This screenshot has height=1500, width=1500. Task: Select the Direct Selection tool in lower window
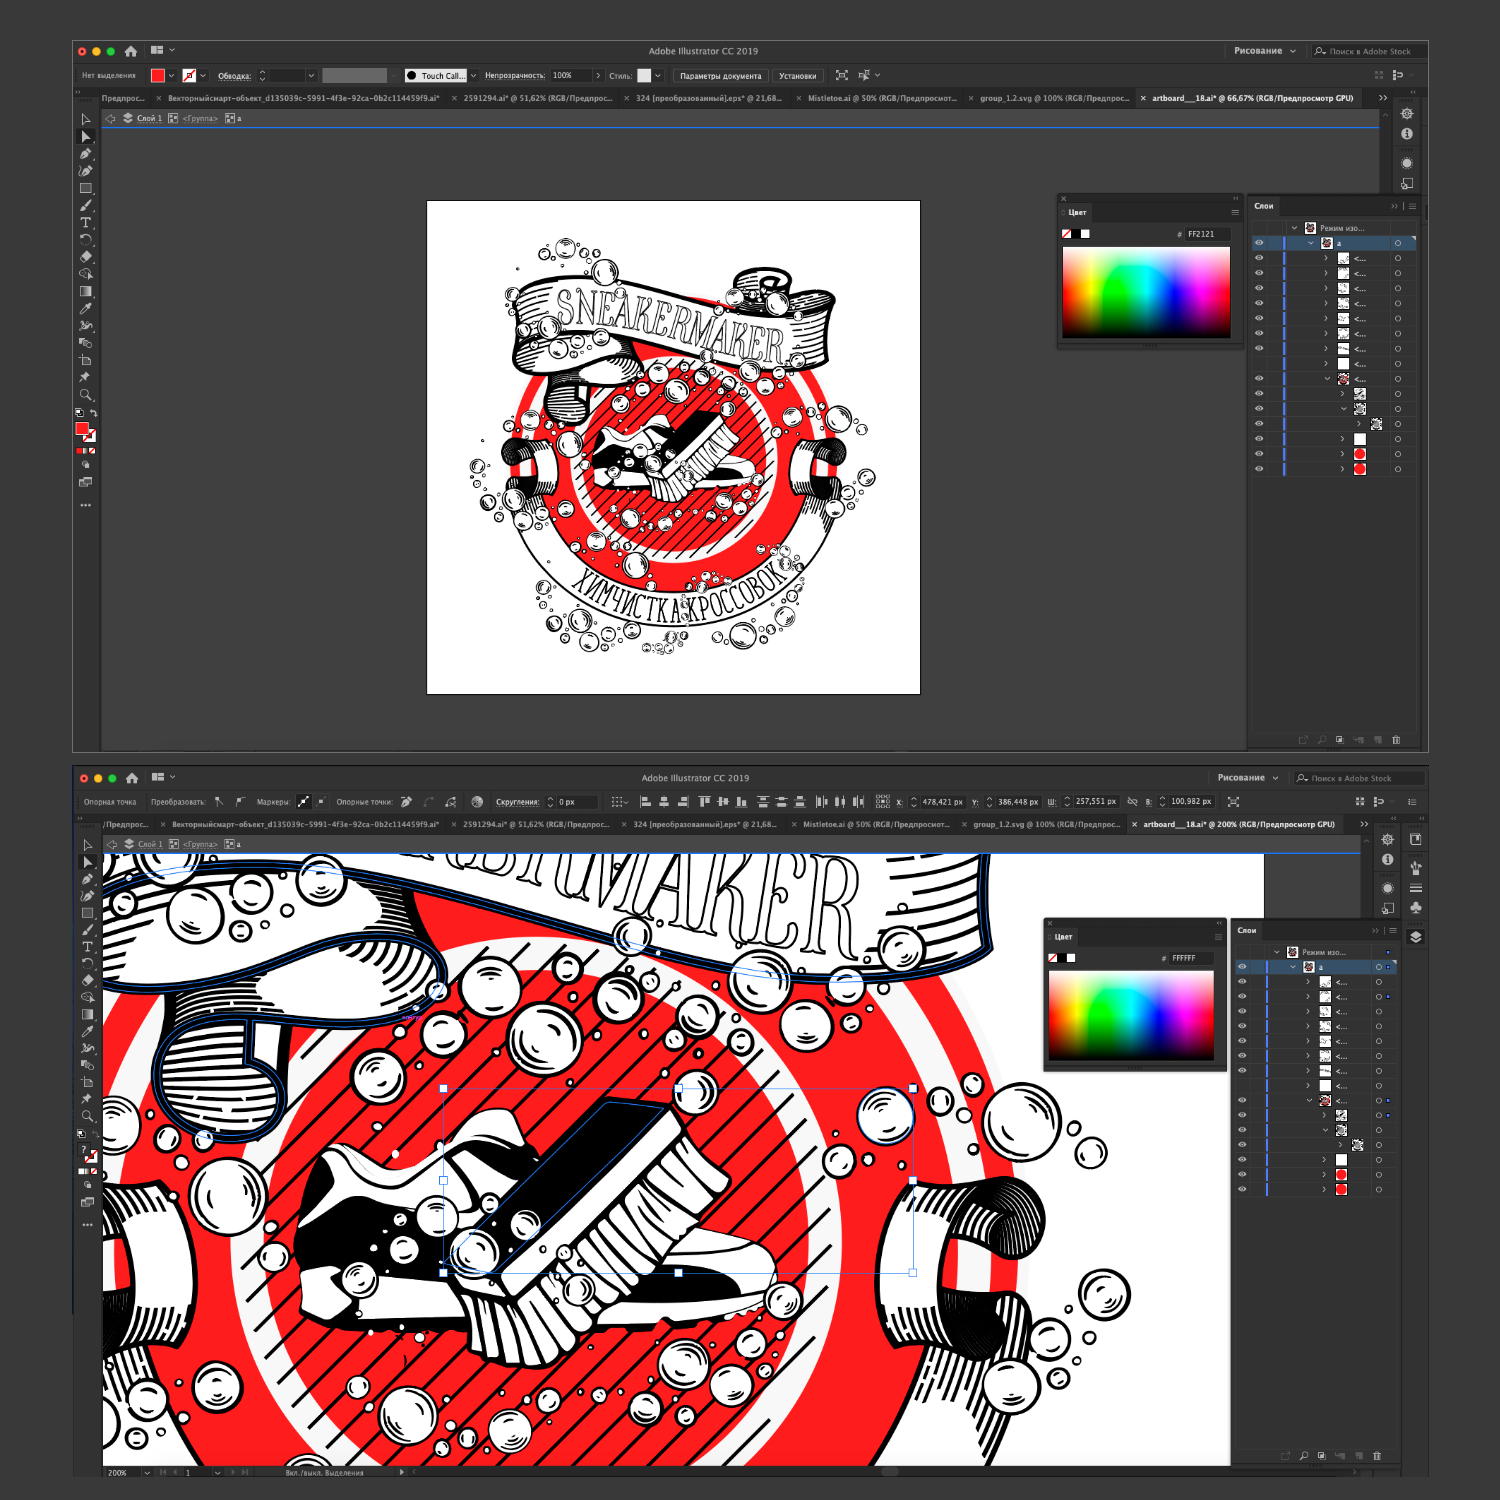click(88, 862)
